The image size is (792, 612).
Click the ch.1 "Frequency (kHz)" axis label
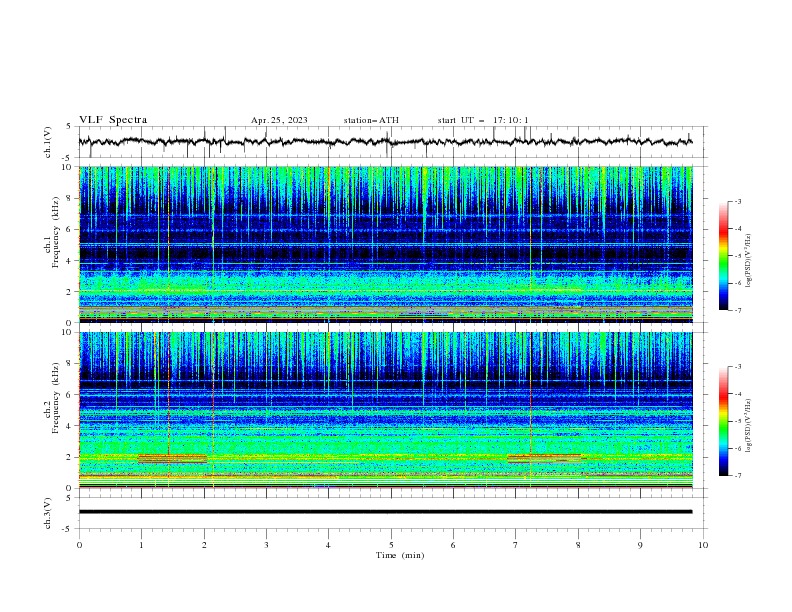(56, 232)
